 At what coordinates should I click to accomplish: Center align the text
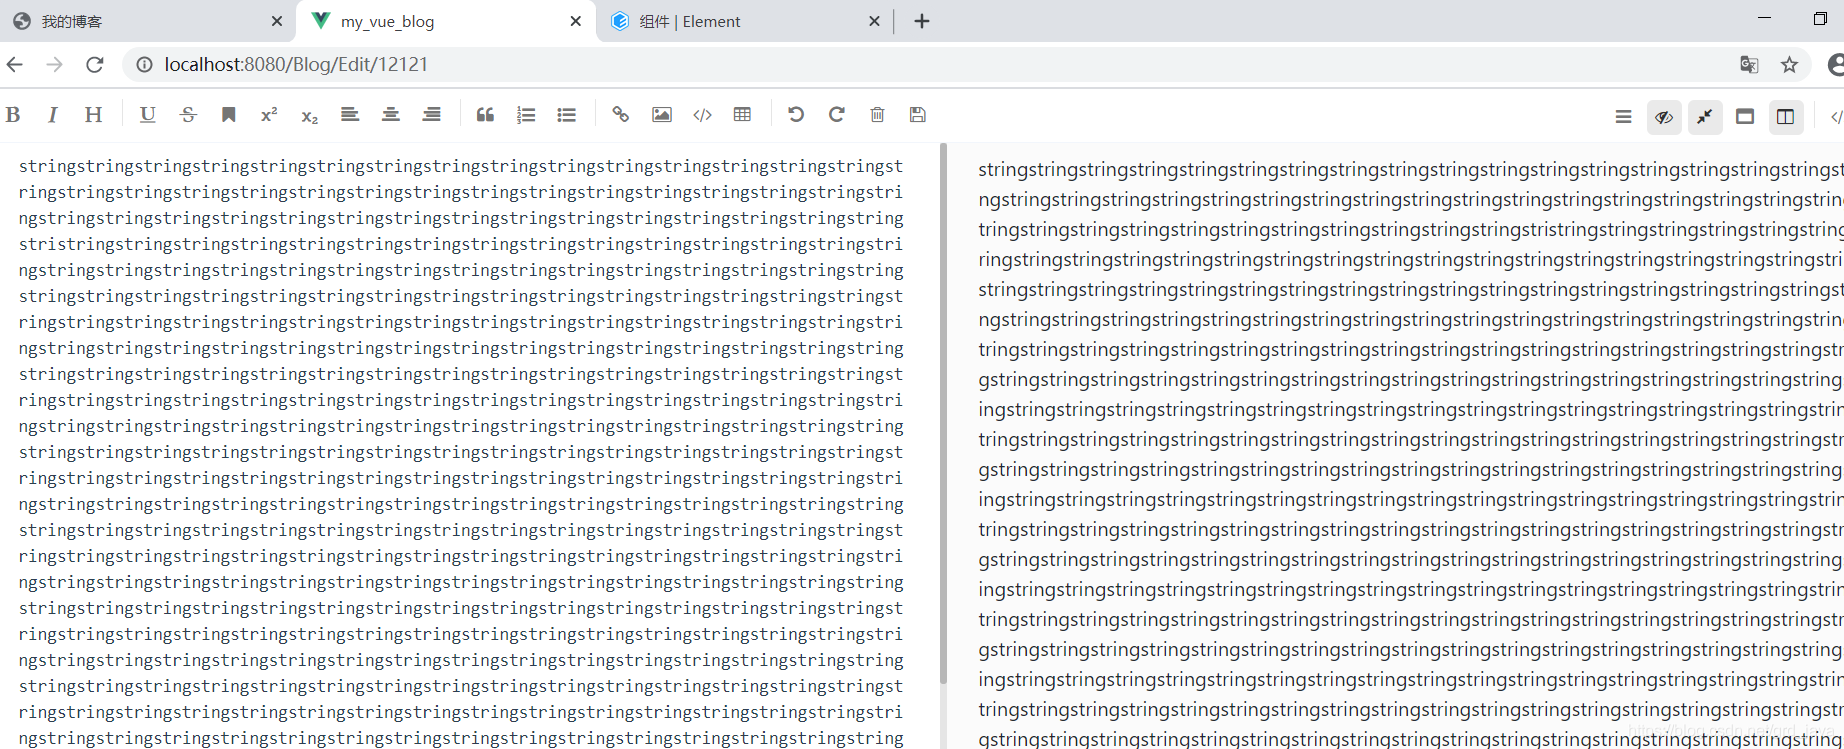[391, 115]
